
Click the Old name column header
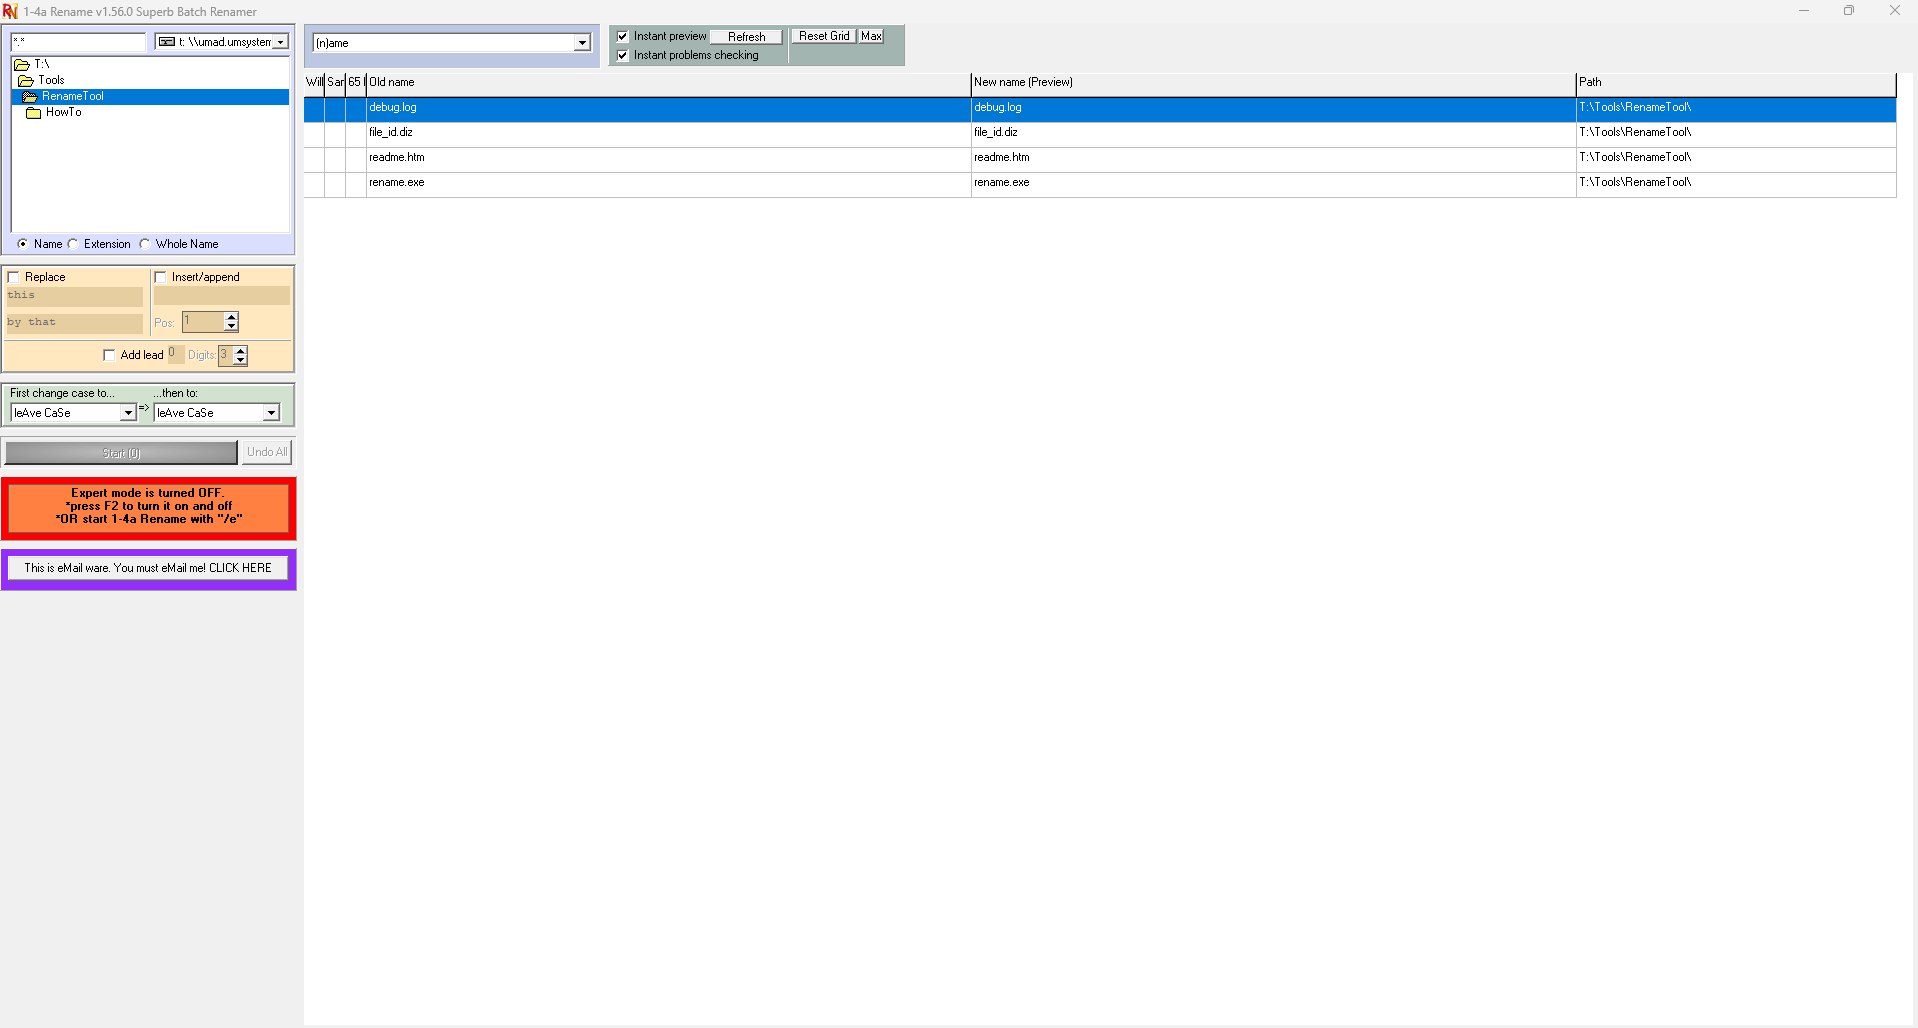point(668,82)
